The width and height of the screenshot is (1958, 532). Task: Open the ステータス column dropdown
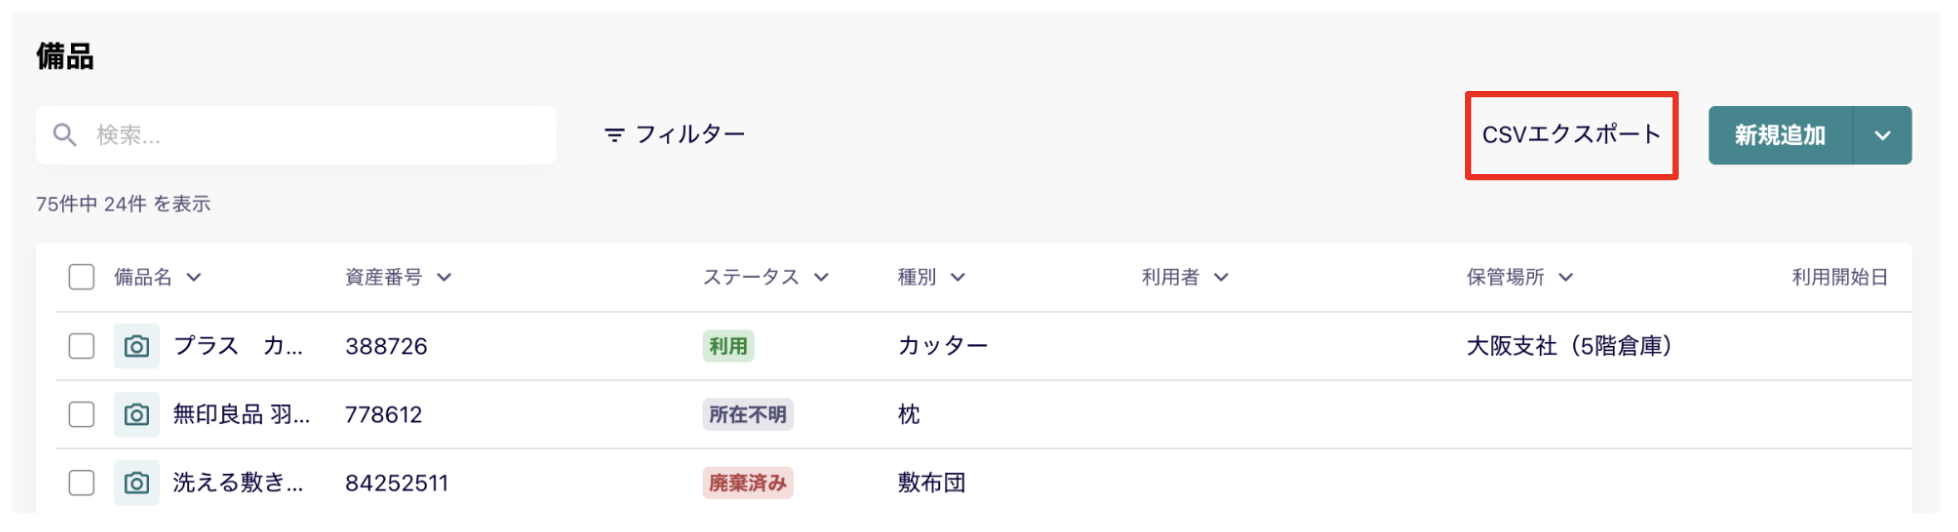coord(821,278)
